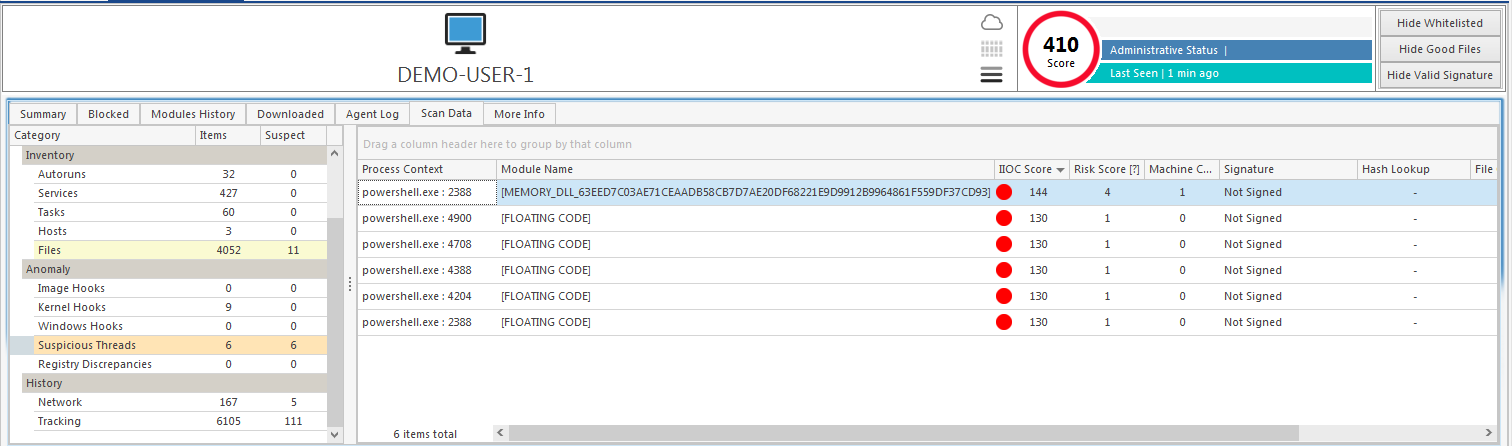1512x446 pixels.
Task: Sort by Process Context column header
Action: 427,169
